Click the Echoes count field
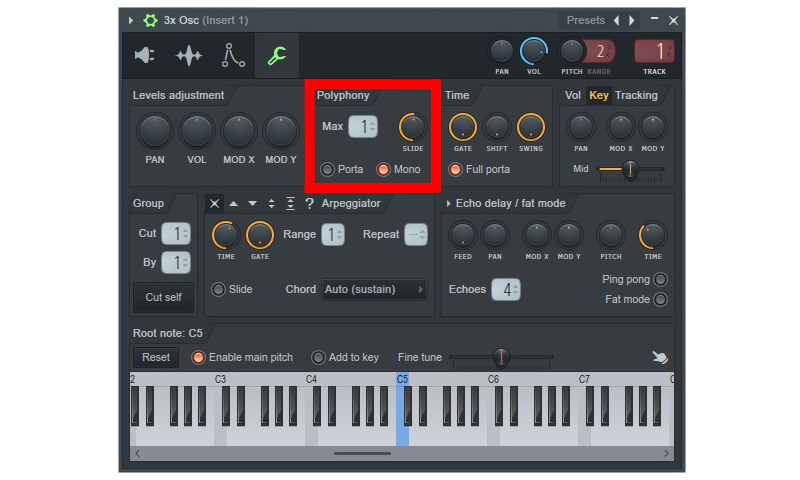Image resolution: width=800 pixels, height=480 pixels. point(506,290)
